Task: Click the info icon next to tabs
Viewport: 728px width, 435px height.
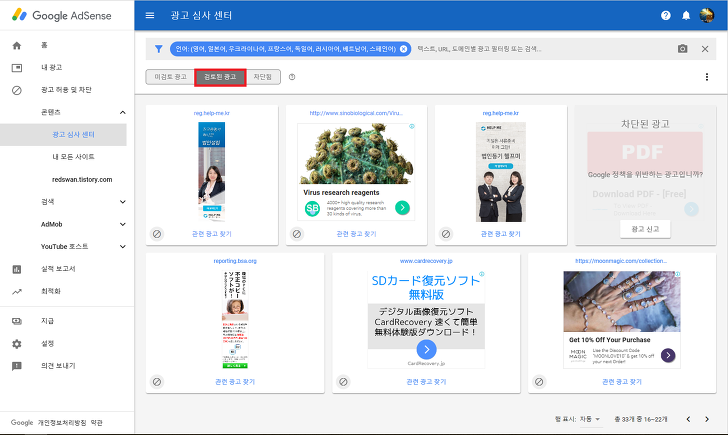Action: pos(292,77)
